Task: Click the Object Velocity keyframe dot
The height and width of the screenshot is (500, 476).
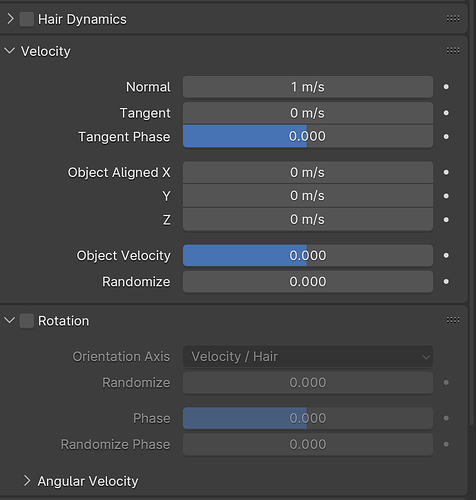Action: tap(446, 255)
